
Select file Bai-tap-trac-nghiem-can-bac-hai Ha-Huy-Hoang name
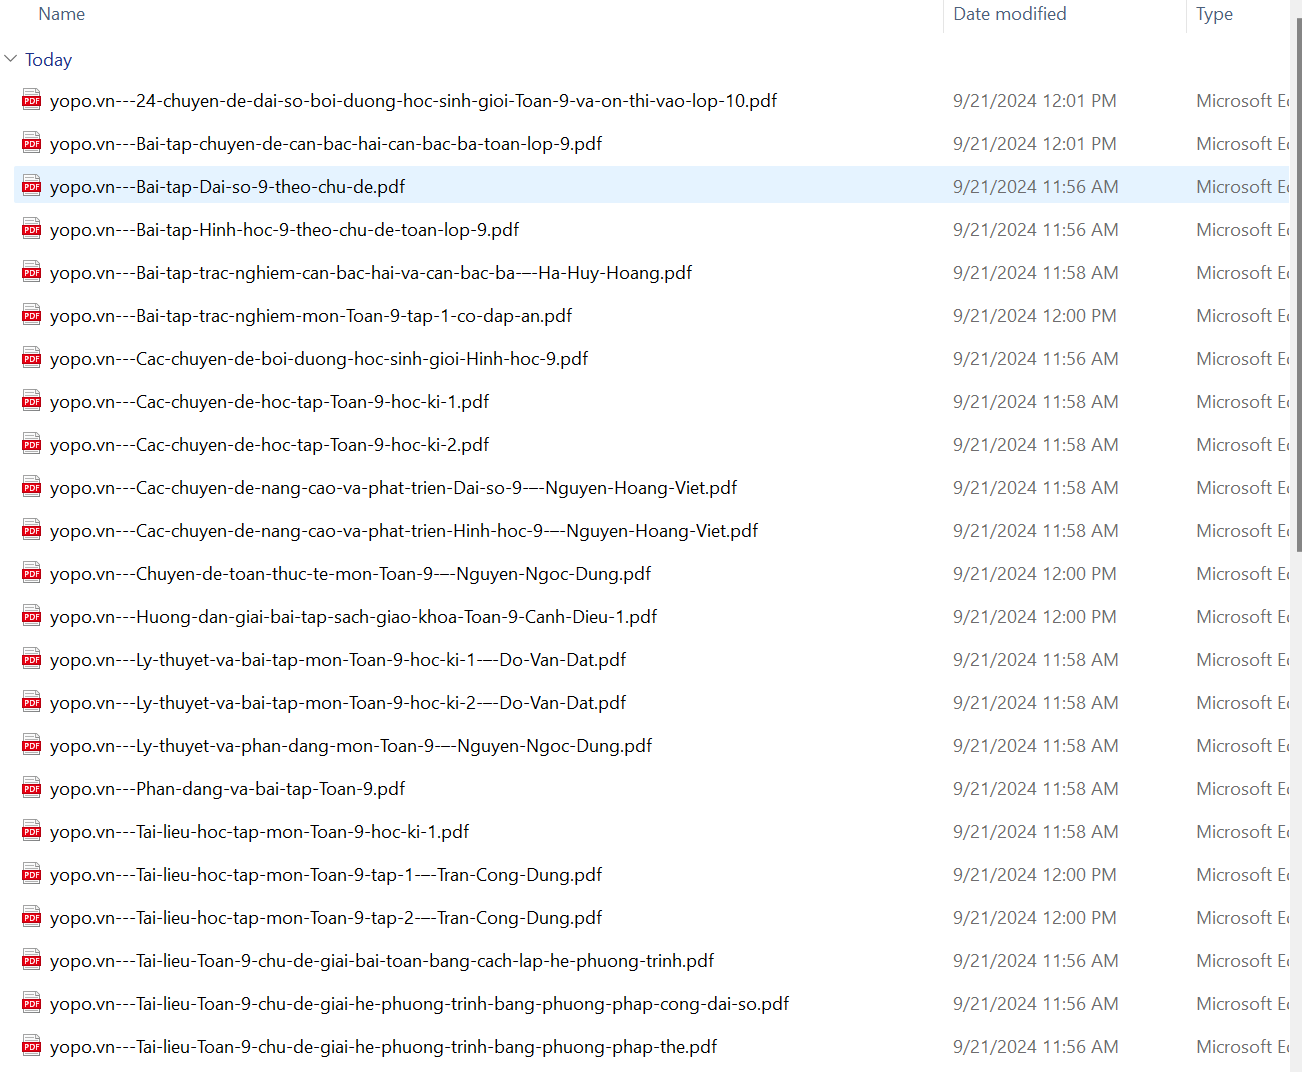coord(371,273)
